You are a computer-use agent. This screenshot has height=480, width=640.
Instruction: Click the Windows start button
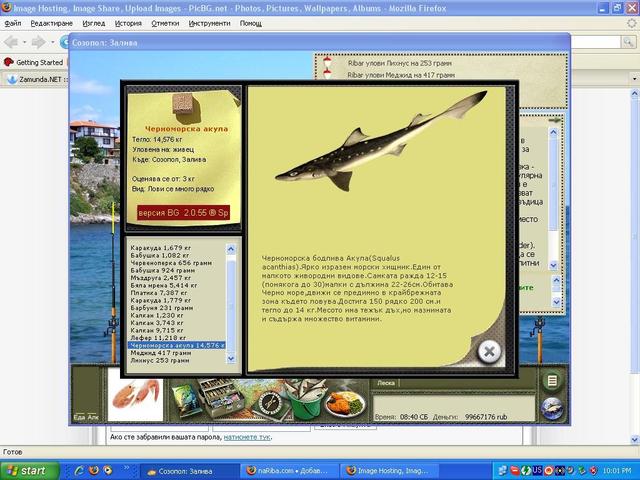[29, 471]
